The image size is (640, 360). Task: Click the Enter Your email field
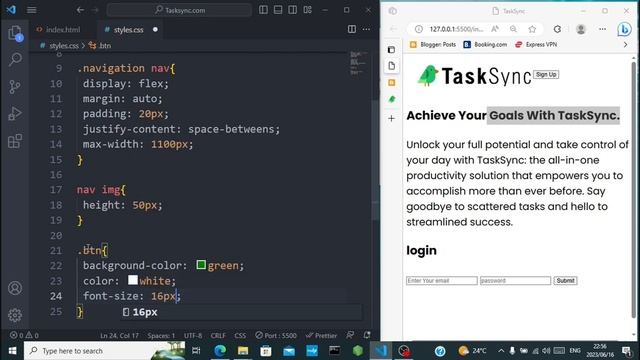(x=442, y=280)
